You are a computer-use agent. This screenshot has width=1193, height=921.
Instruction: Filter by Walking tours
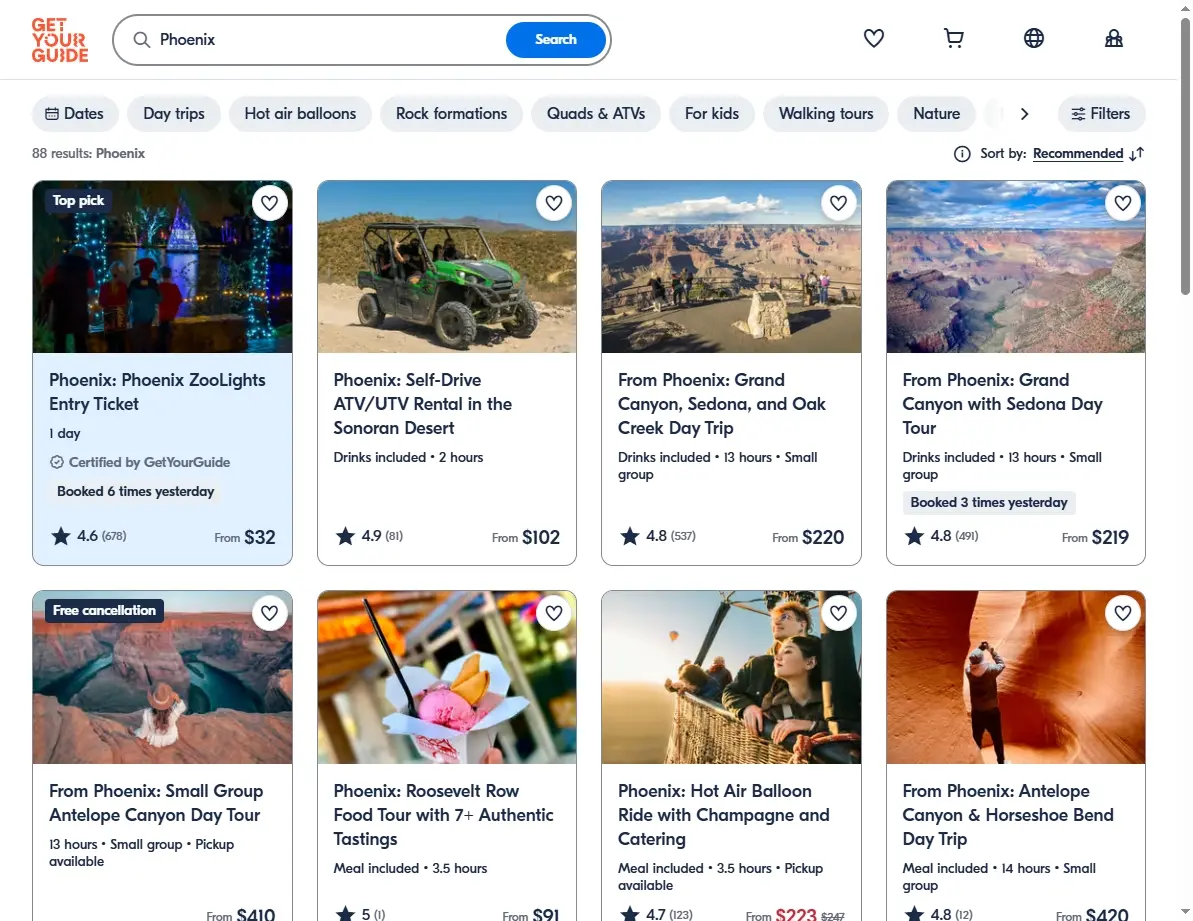(x=826, y=113)
